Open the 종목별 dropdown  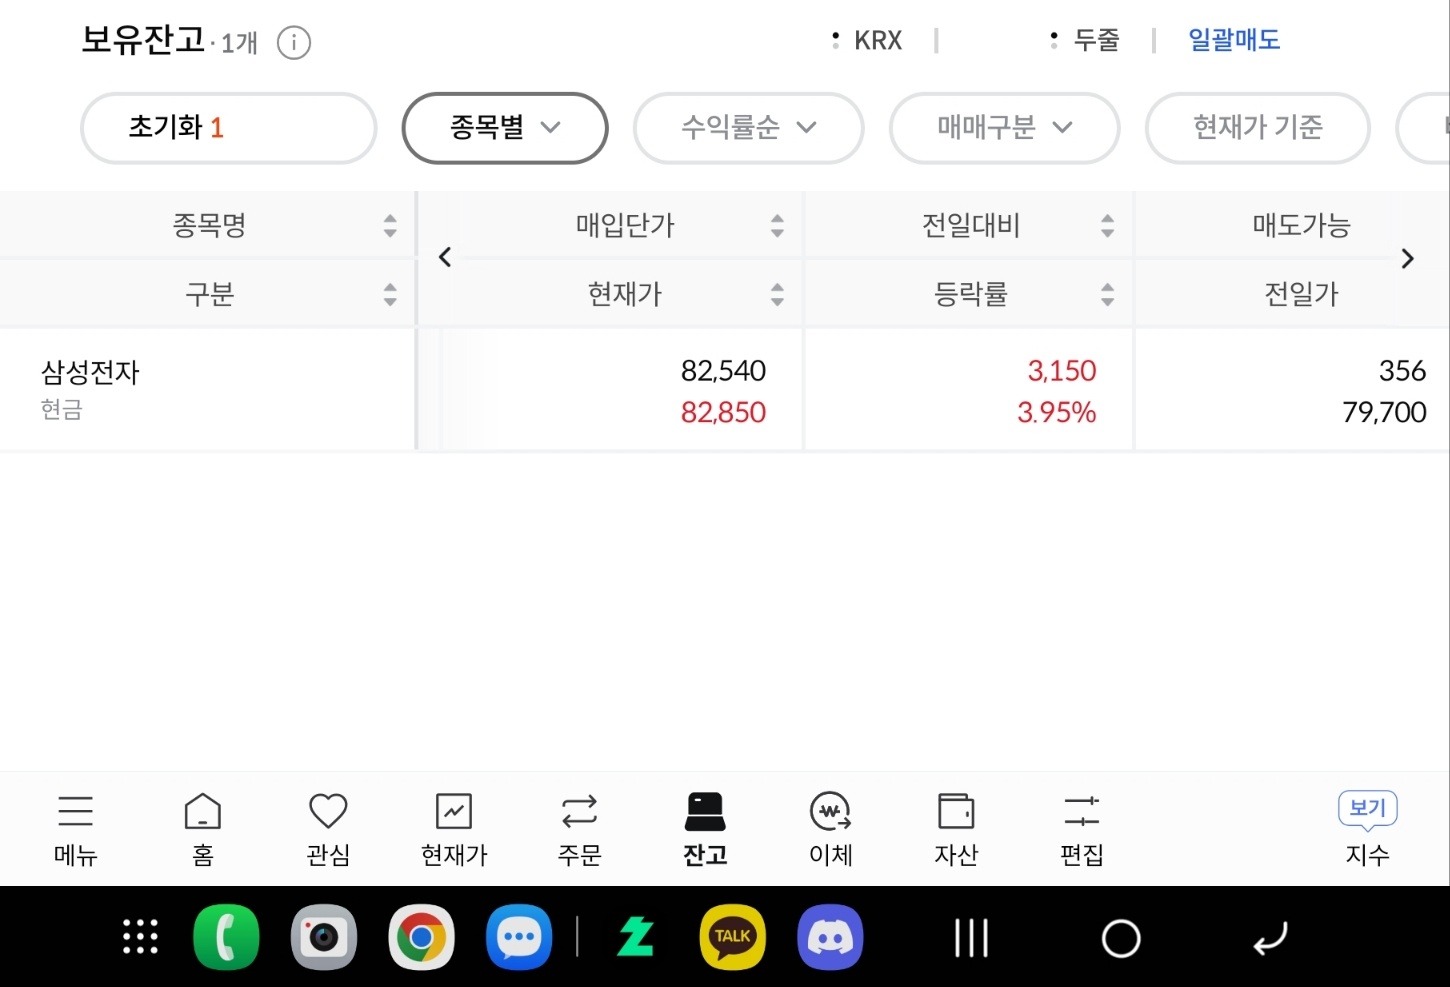coord(504,128)
